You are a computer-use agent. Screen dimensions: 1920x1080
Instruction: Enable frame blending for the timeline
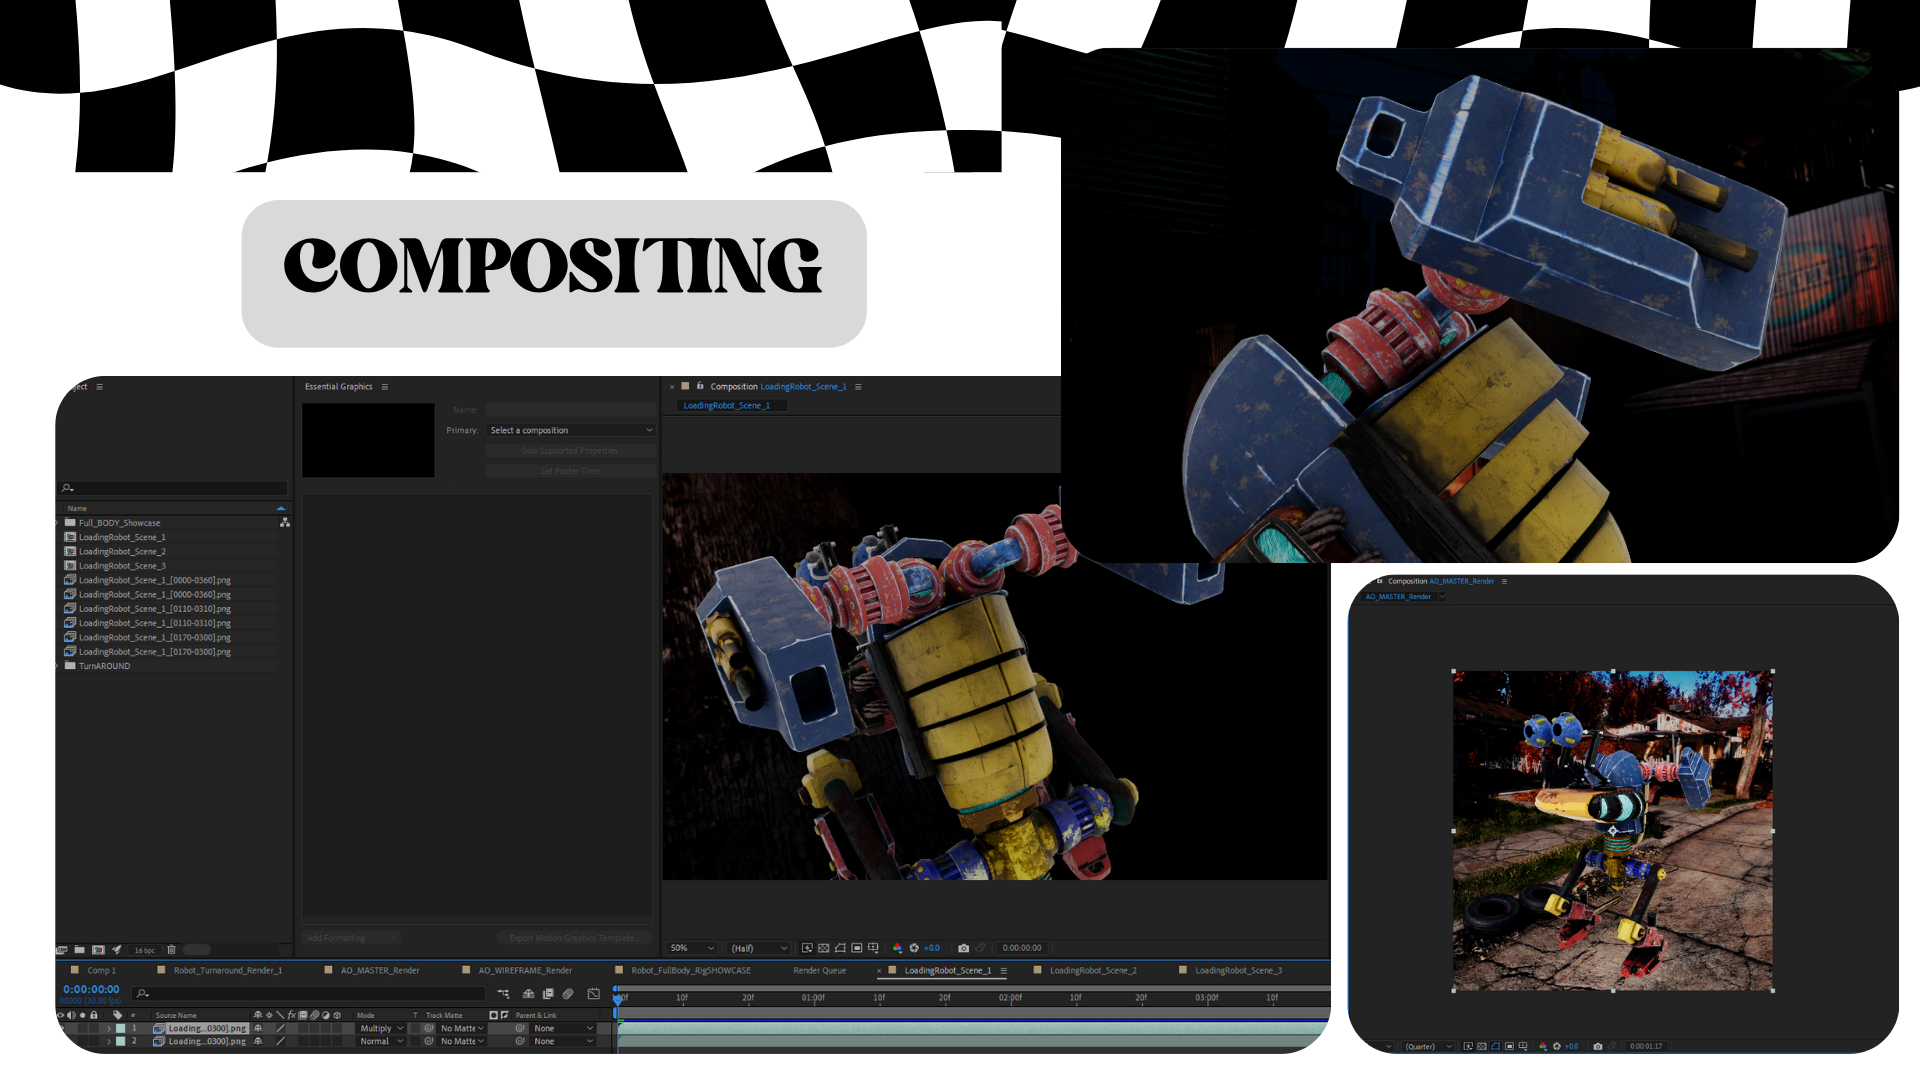[548, 994]
